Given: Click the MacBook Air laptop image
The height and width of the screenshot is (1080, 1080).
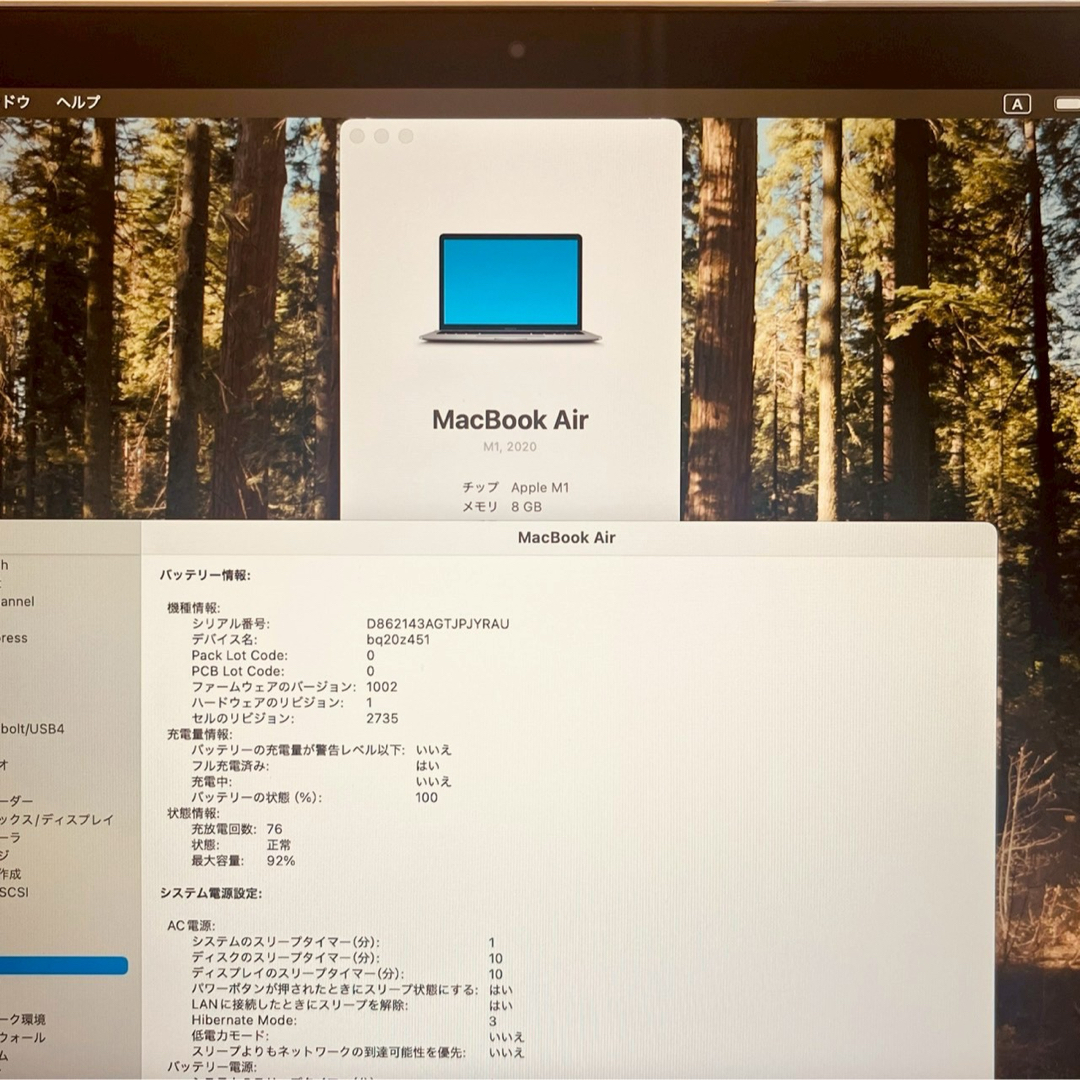Looking at the screenshot, I should [x=510, y=288].
